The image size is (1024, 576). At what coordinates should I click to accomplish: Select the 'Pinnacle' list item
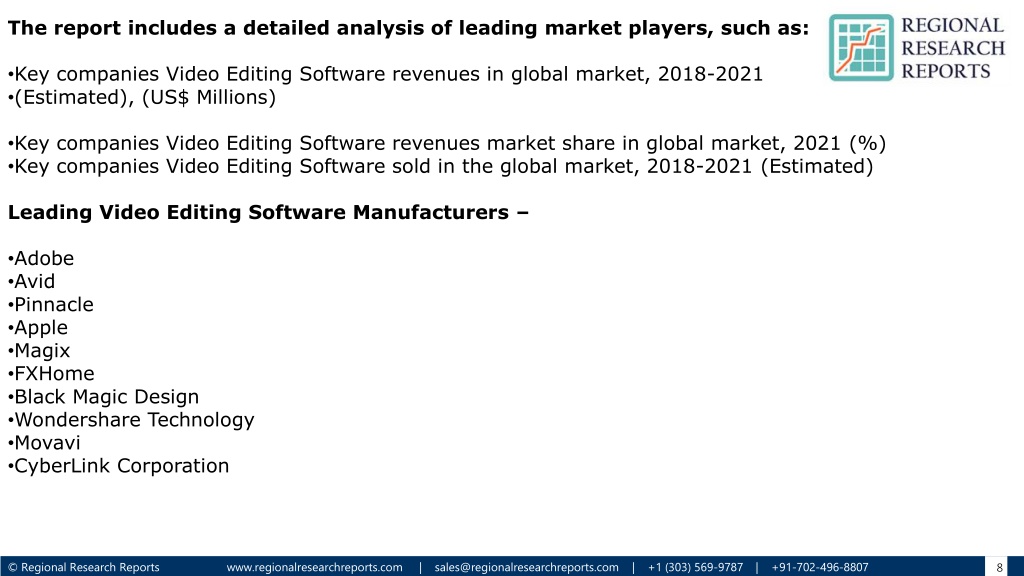click(50, 304)
